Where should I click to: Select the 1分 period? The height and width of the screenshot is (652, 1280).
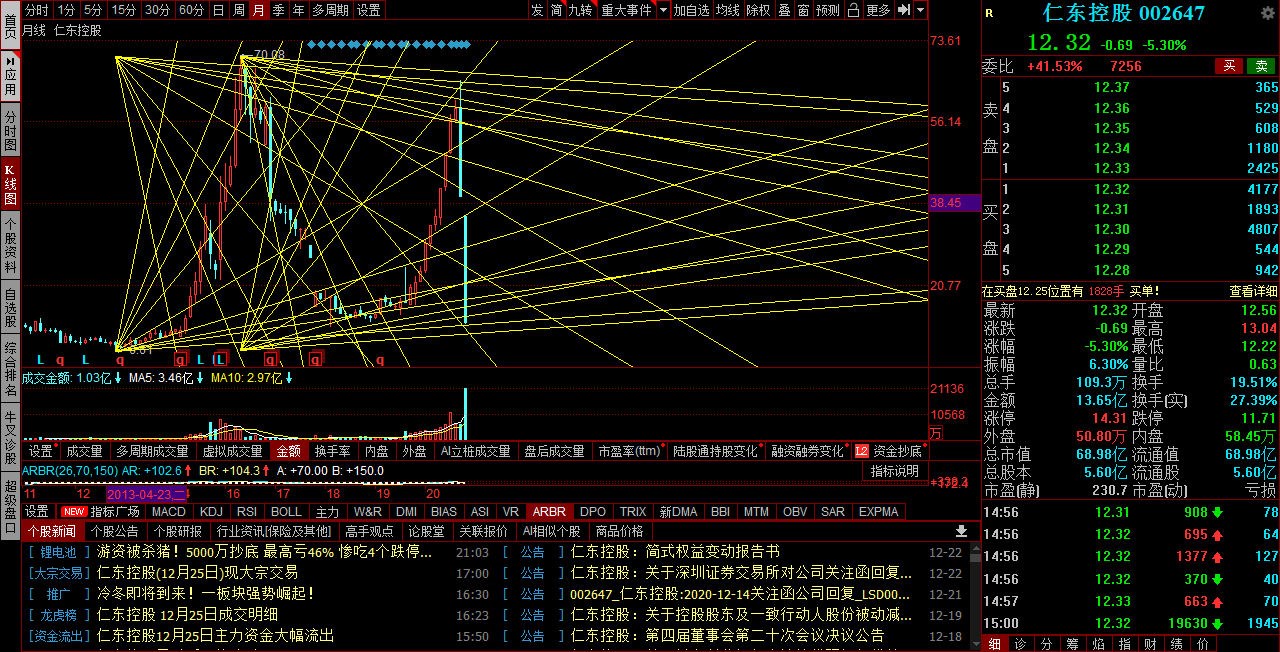[x=66, y=10]
